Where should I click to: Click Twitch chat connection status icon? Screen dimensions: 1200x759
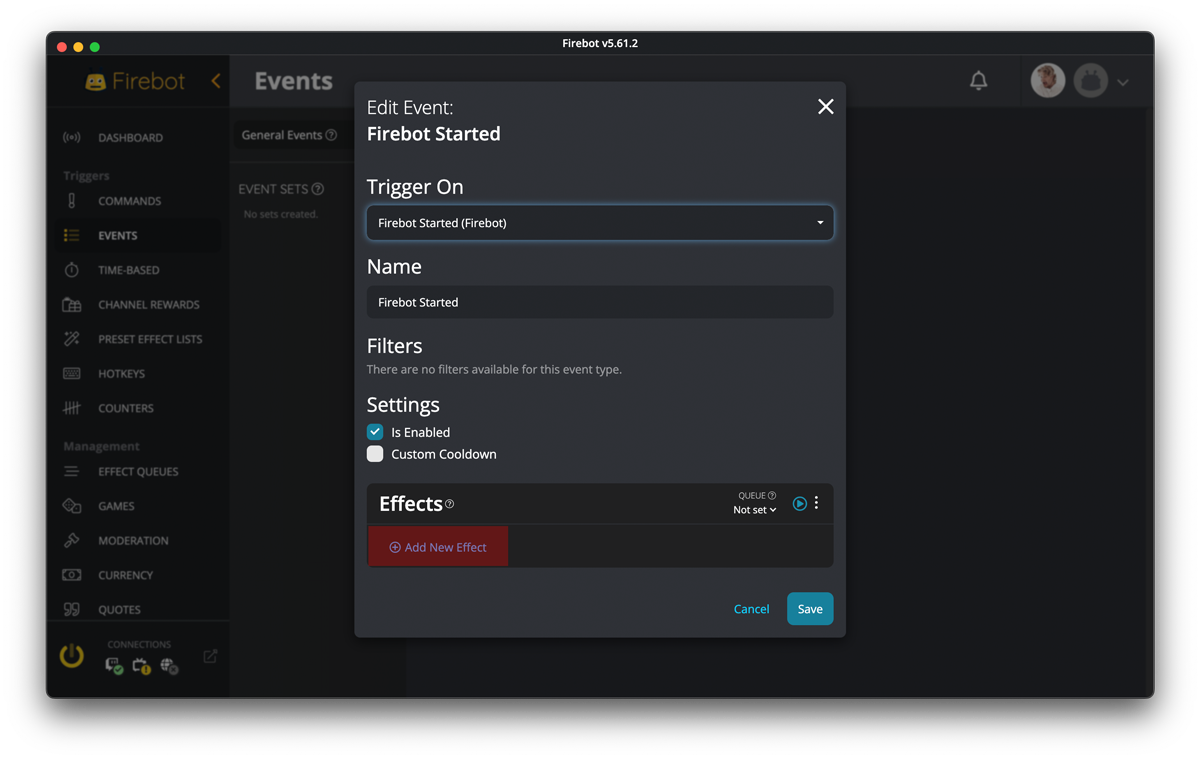[114, 666]
